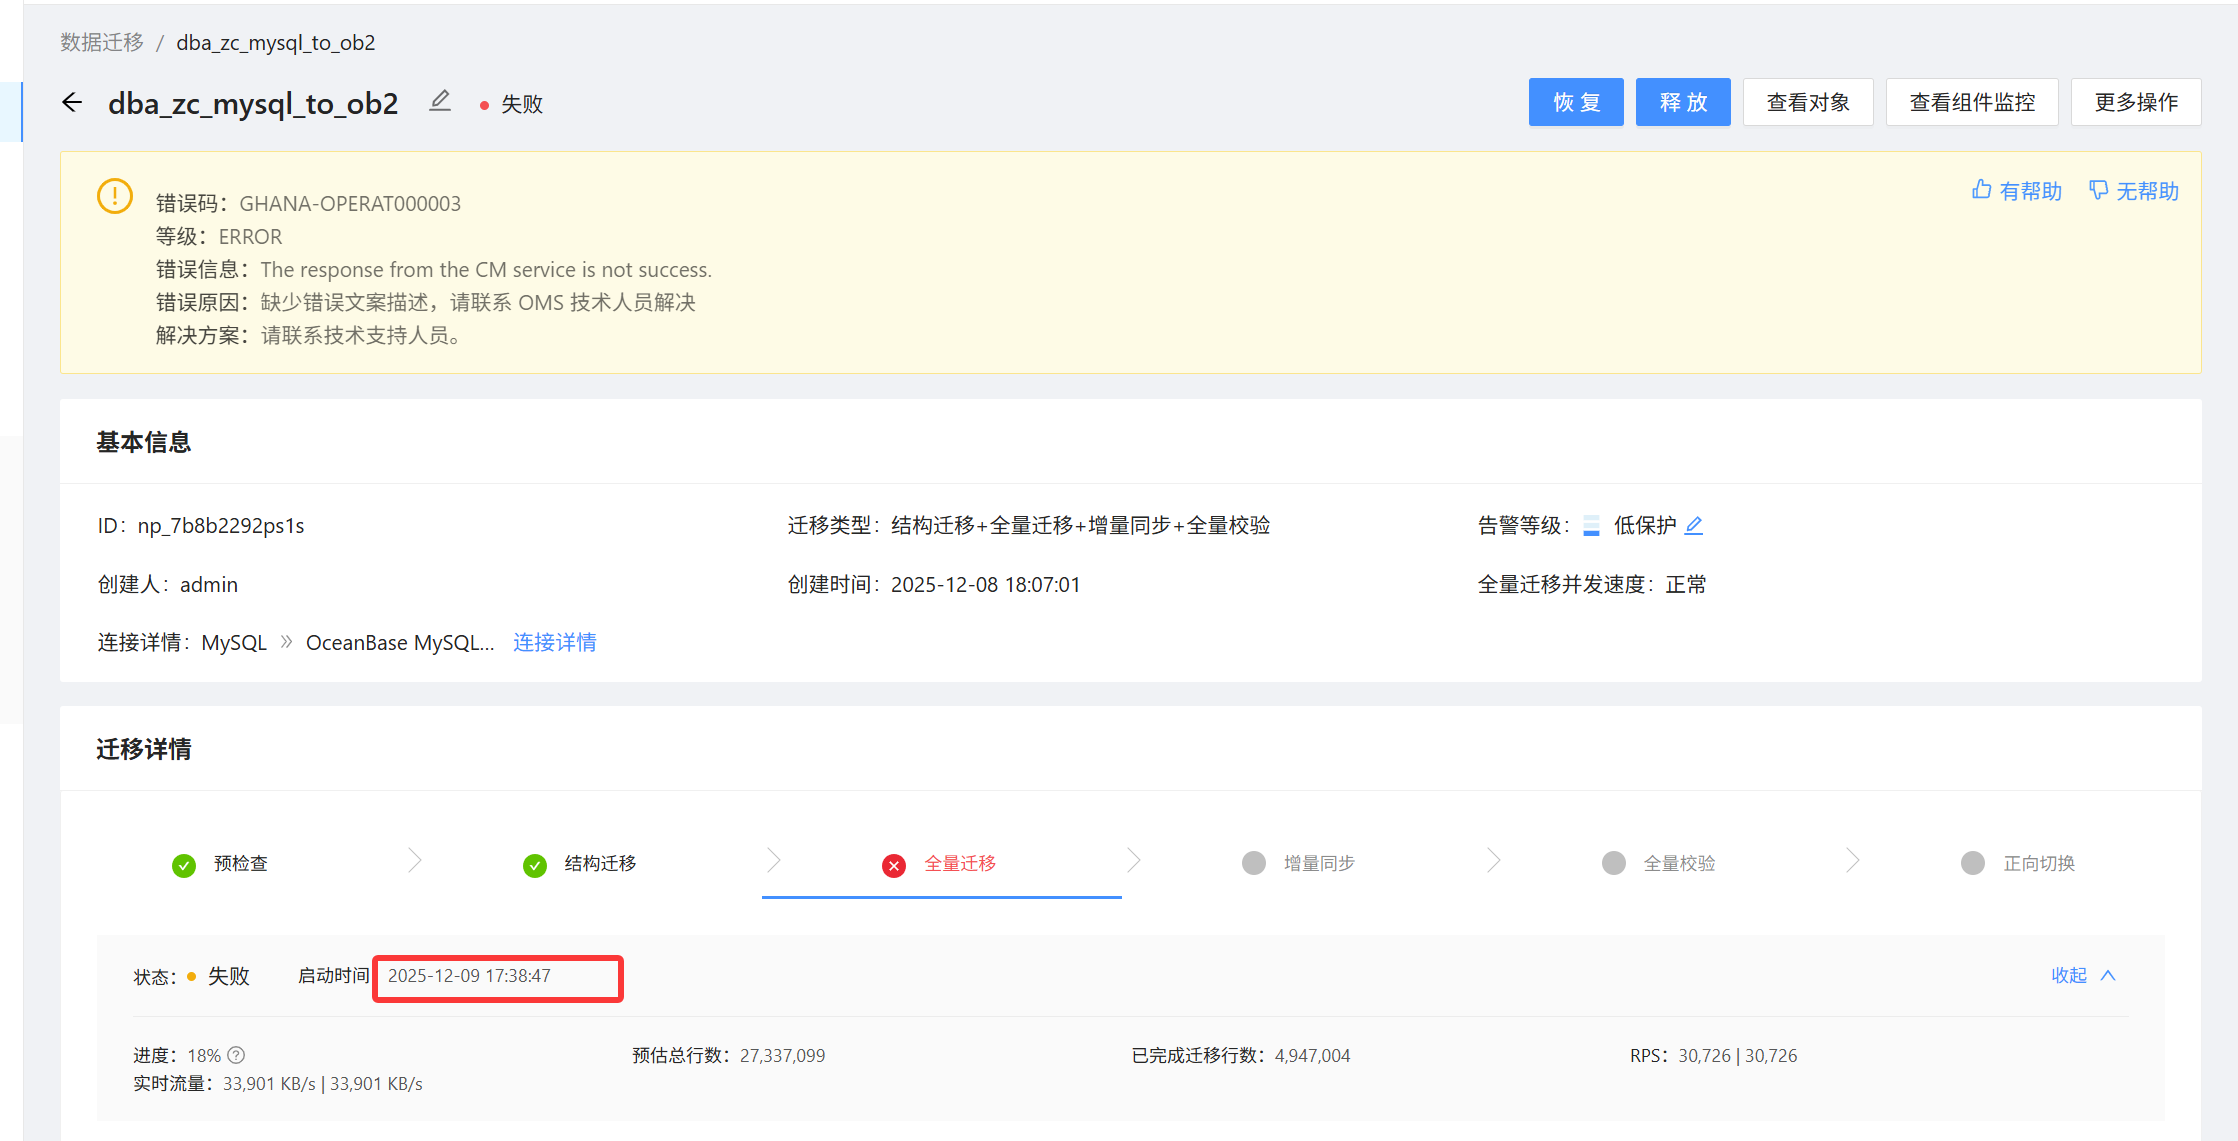Viewport: 2238px width, 1141px height.
Task: Click the thumbs-down 无帮助 icon
Action: (x=2098, y=190)
